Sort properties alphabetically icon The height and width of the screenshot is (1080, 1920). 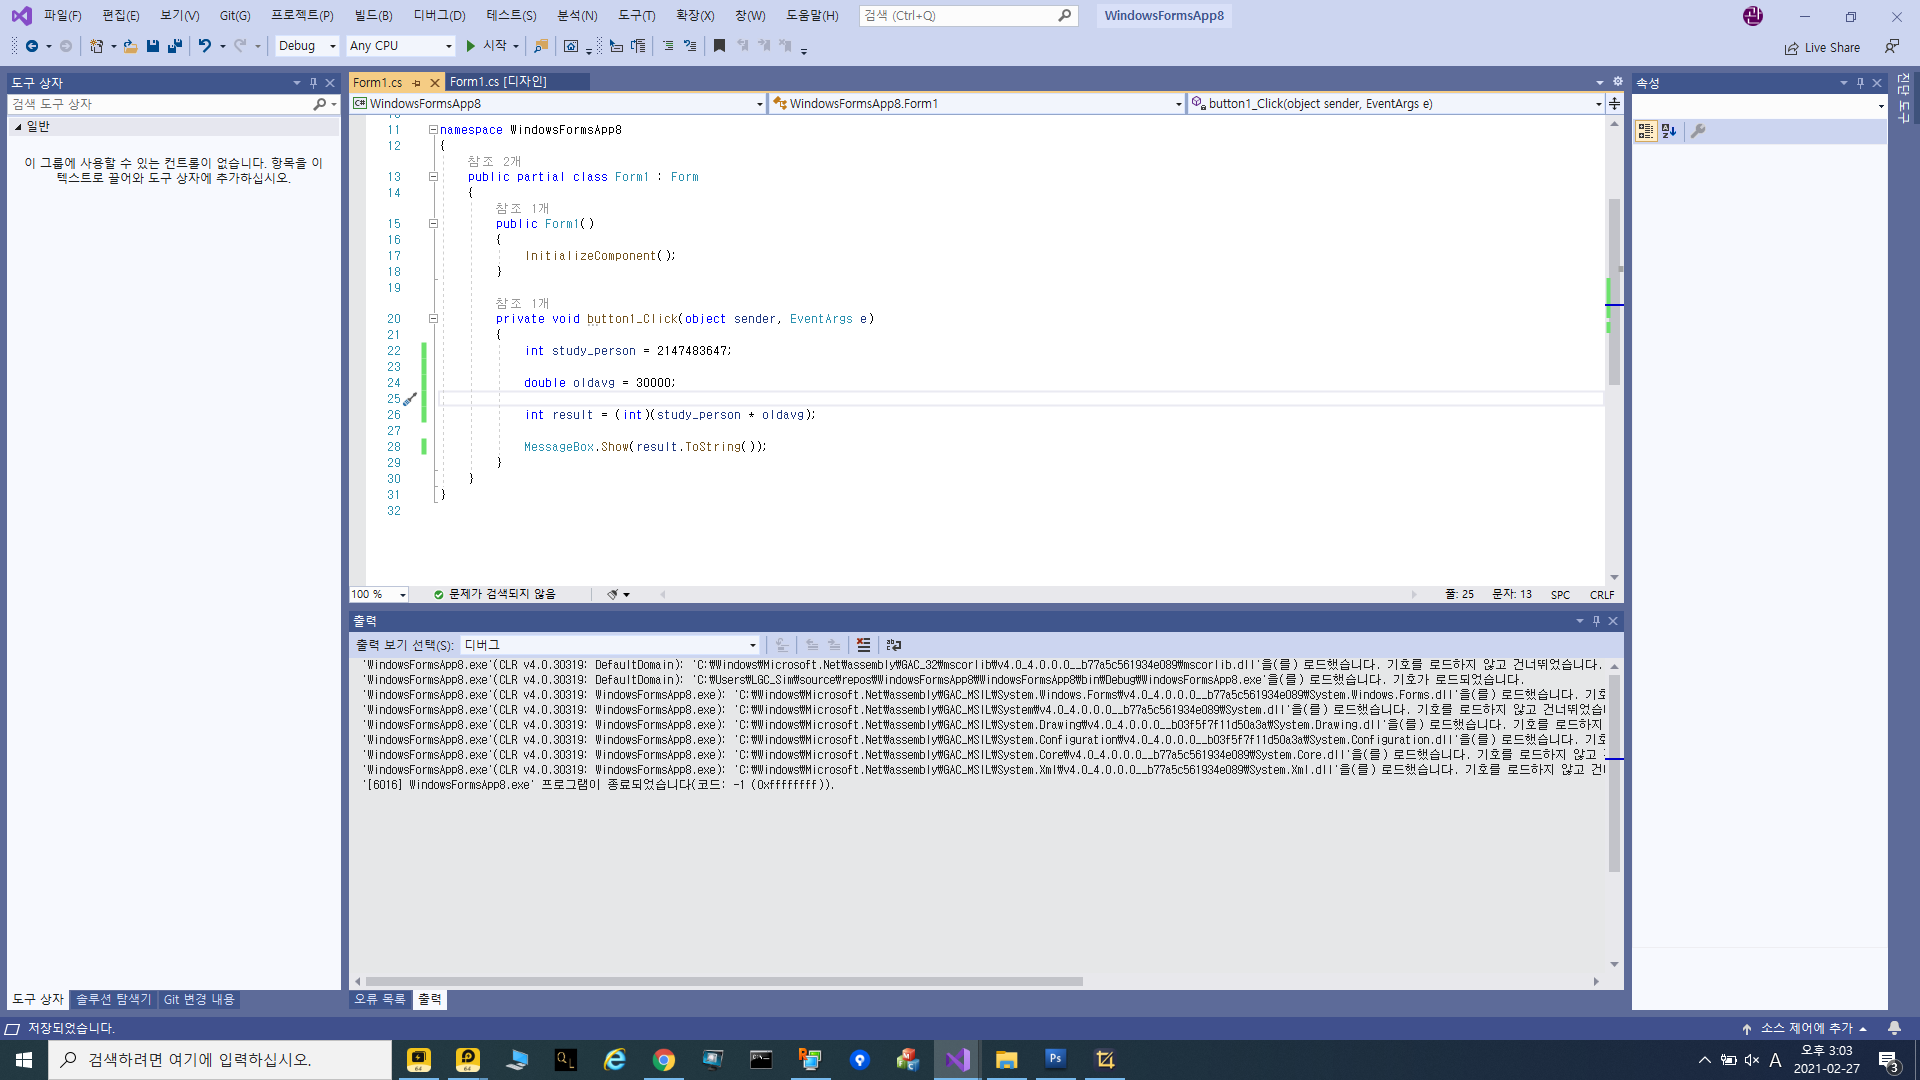(x=1669, y=131)
